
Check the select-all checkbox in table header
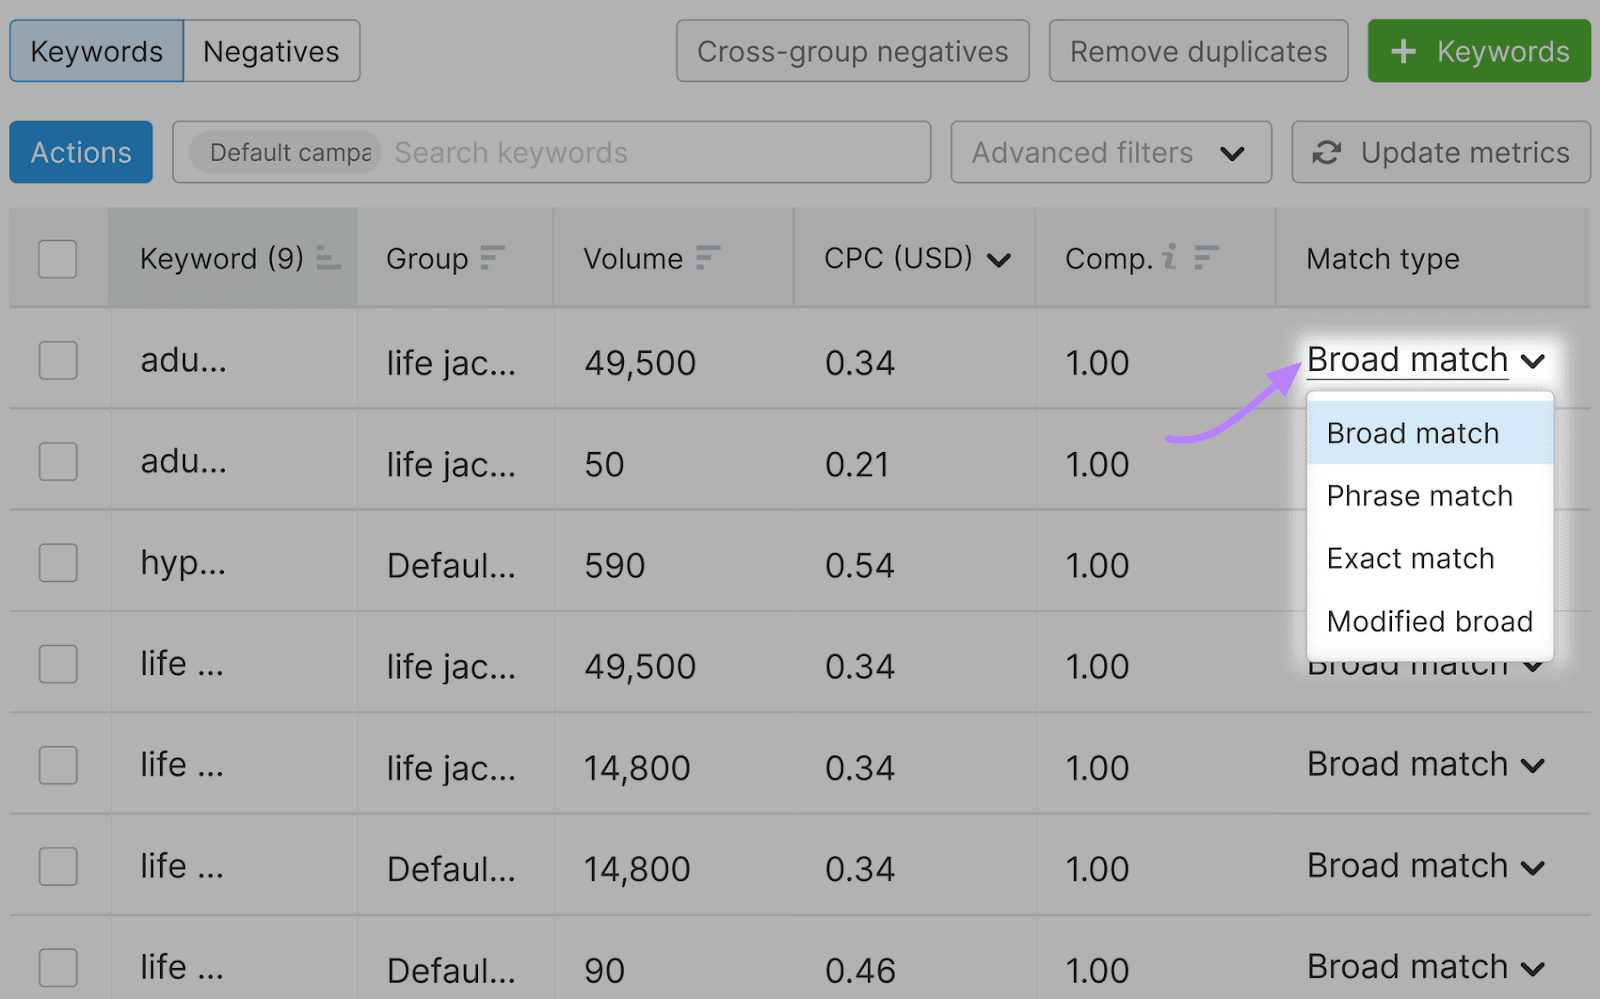point(57,259)
